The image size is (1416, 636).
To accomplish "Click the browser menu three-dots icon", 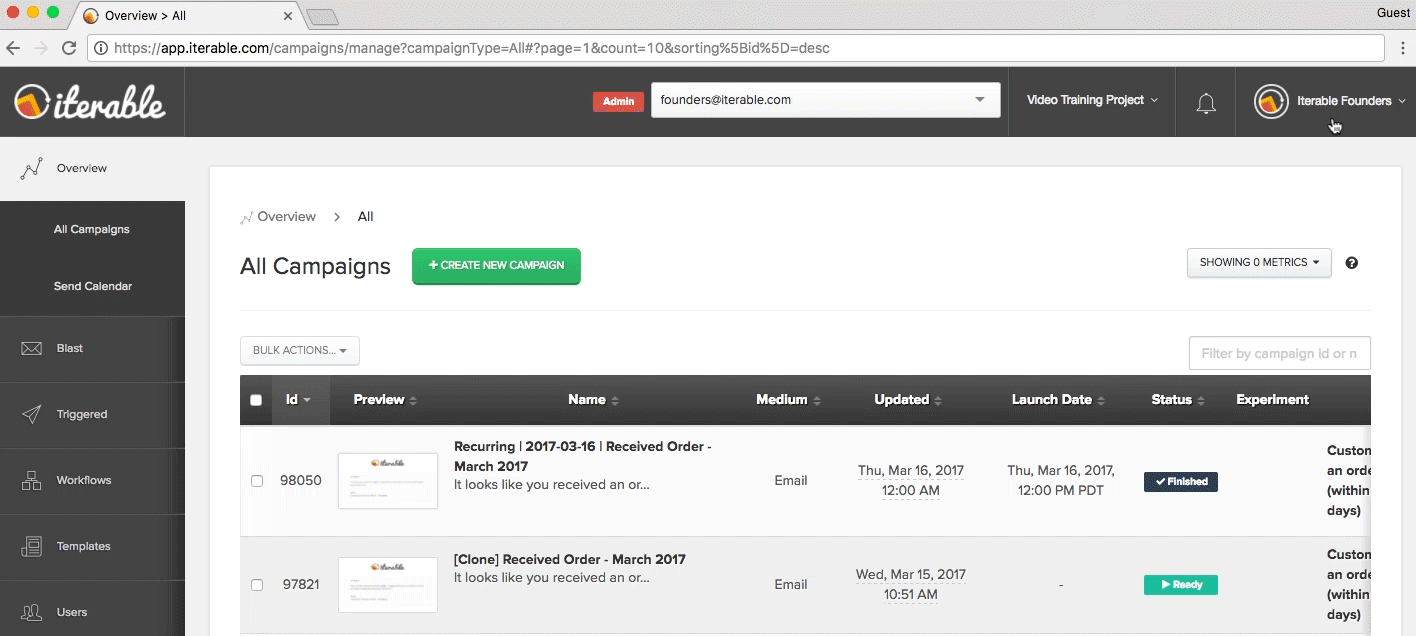I will coord(1401,47).
